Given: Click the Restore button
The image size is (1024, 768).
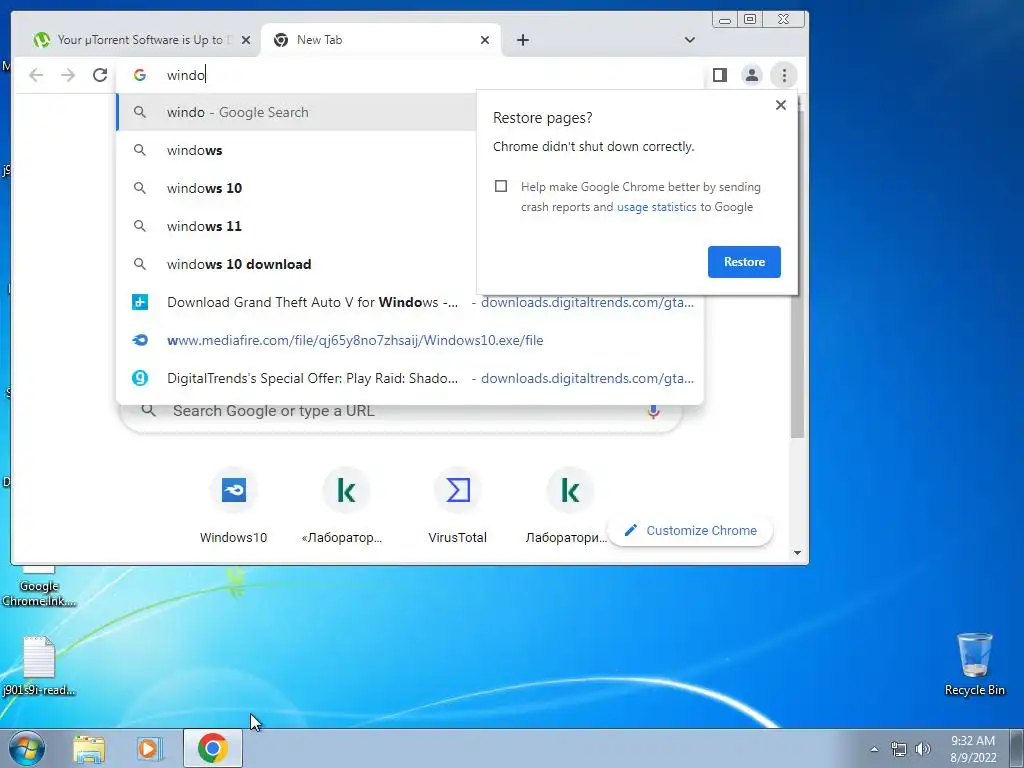Looking at the screenshot, I should click(744, 262).
